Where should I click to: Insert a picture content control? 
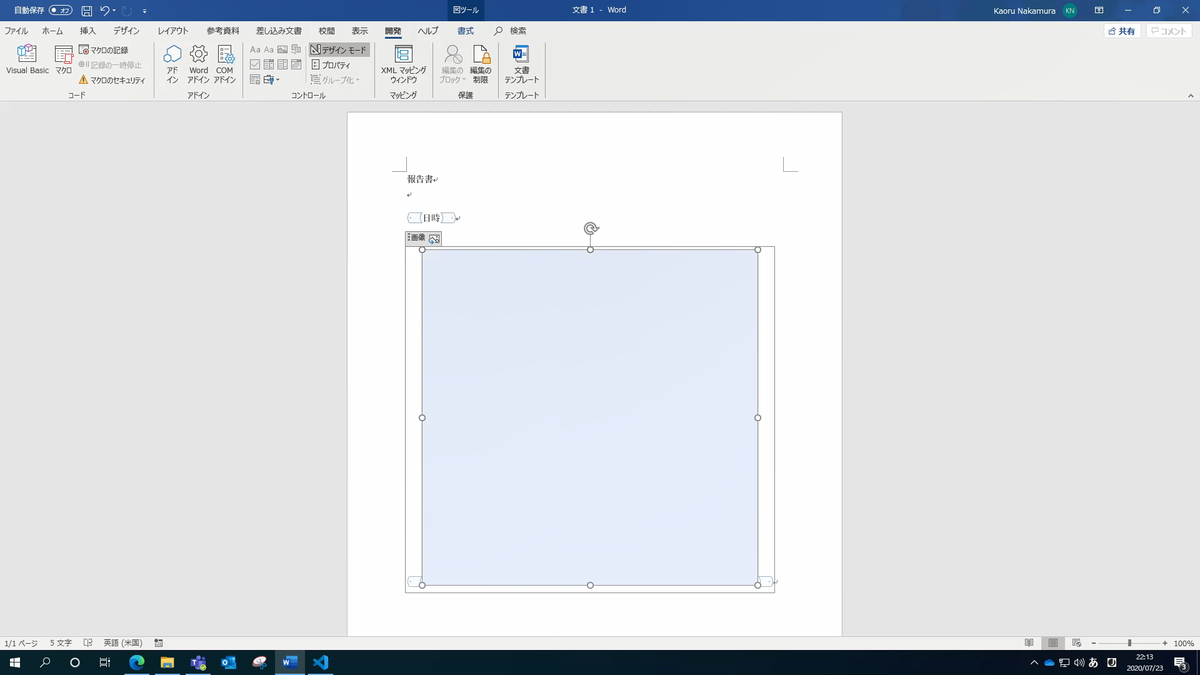[x=282, y=49]
